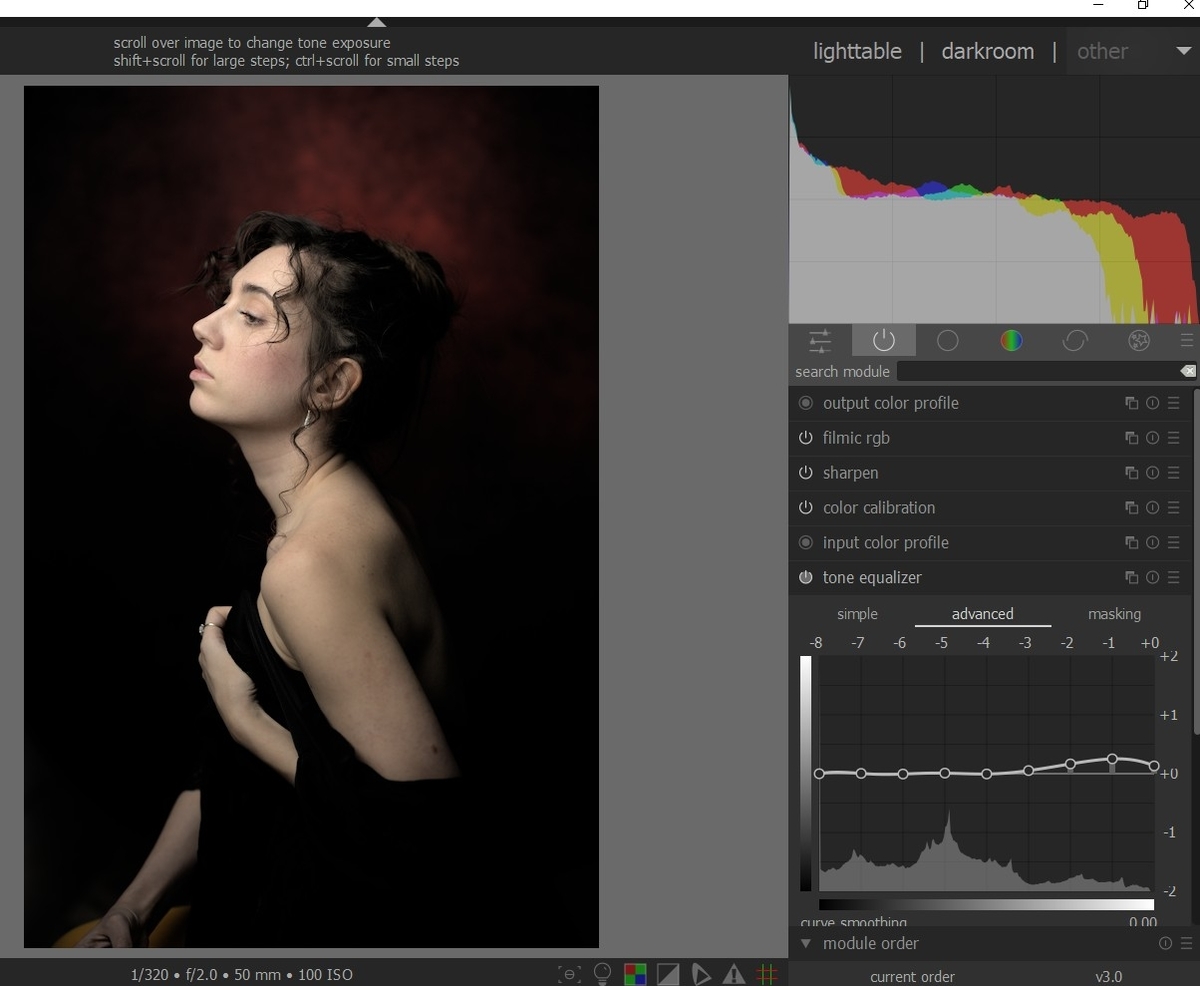This screenshot has width=1200, height=986.
Task: Create new instance of filmic rgb
Action: tap(1131, 438)
